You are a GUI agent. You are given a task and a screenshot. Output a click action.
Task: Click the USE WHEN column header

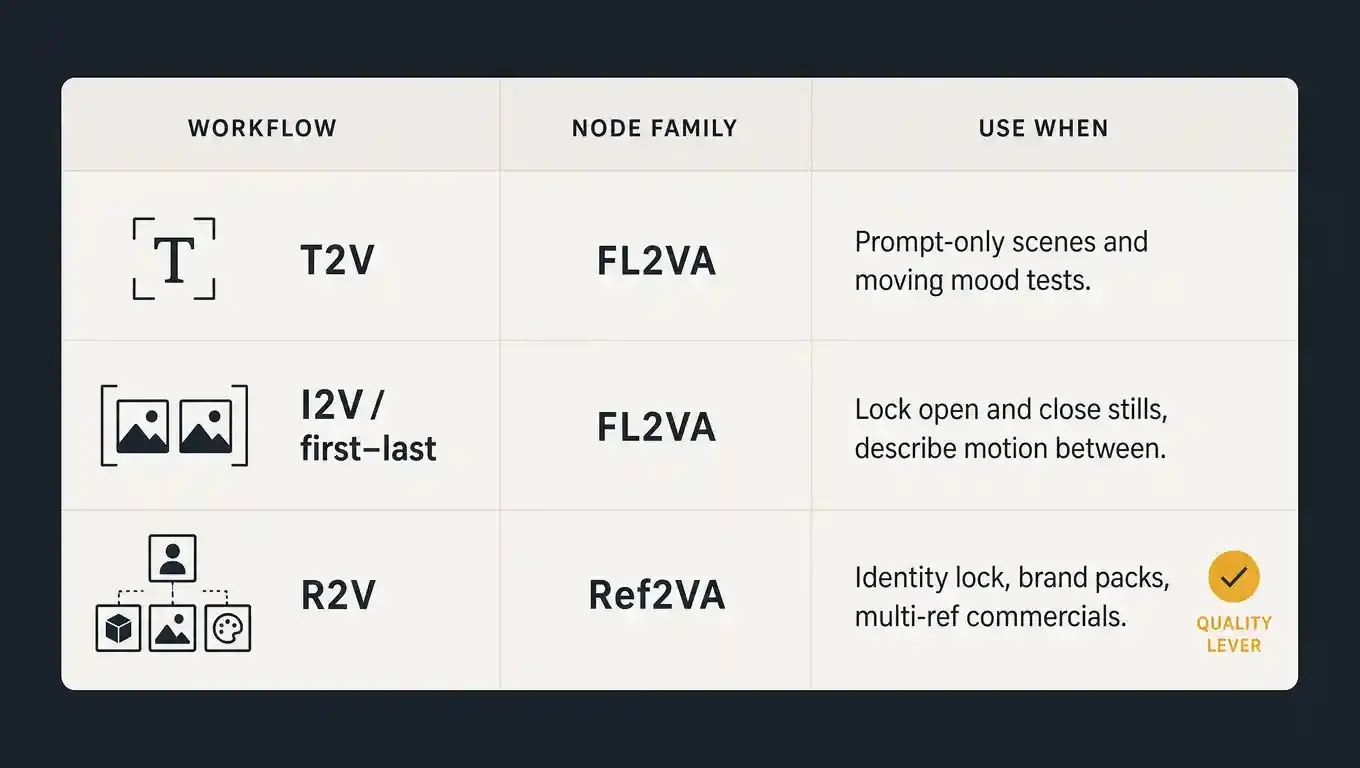click(x=1044, y=128)
